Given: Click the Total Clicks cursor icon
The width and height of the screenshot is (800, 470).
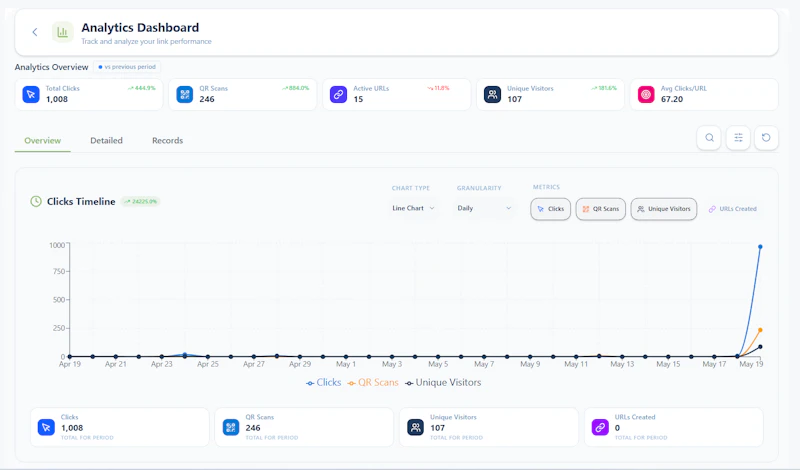Looking at the screenshot, I should (31, 94).
